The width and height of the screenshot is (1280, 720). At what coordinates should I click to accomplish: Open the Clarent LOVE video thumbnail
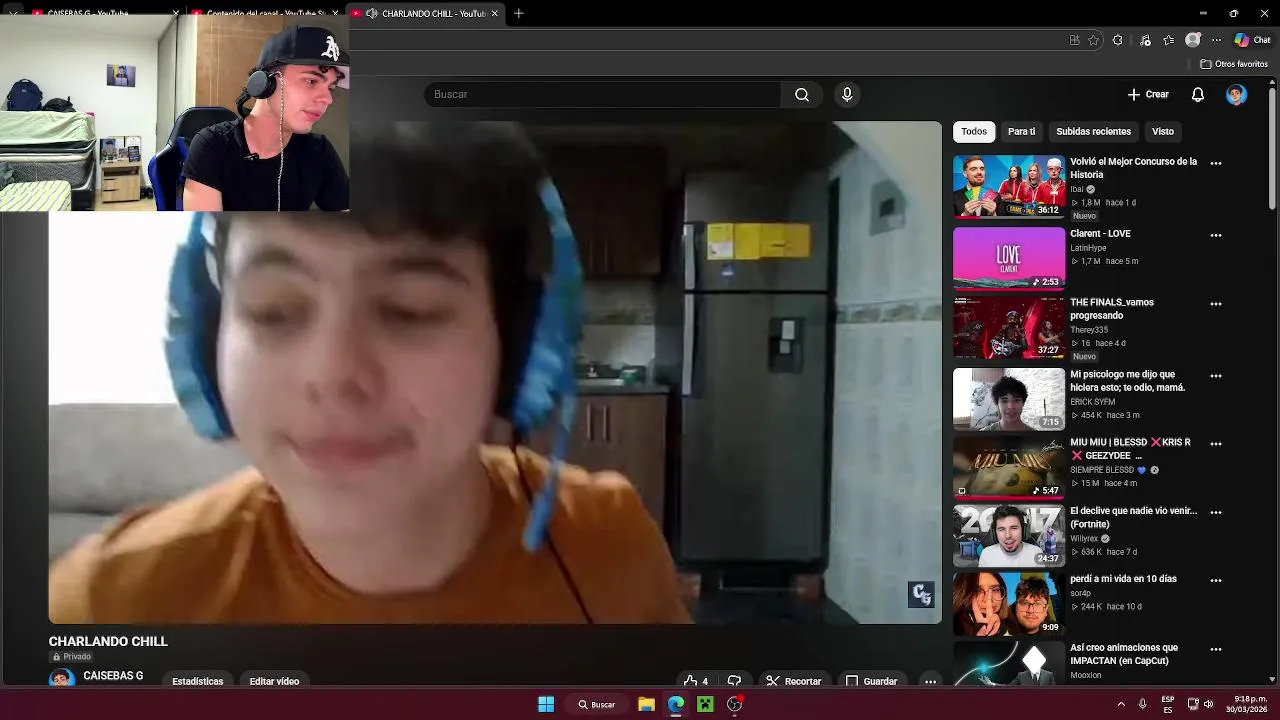tap(1009, 258)
